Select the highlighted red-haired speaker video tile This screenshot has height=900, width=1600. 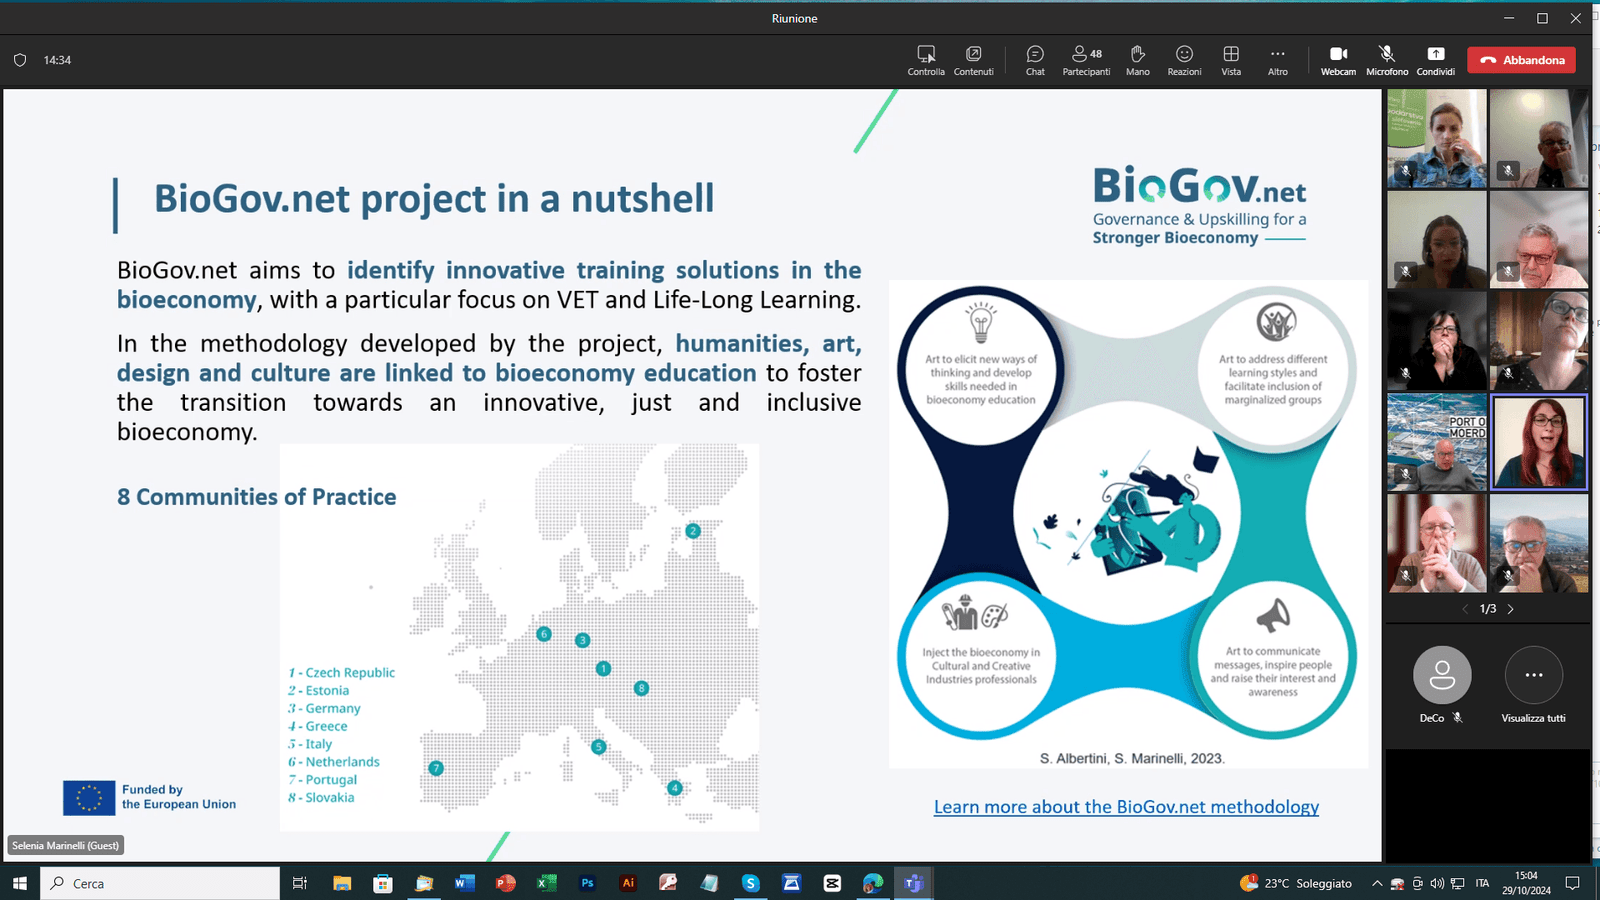click(x=1538, y=442)
